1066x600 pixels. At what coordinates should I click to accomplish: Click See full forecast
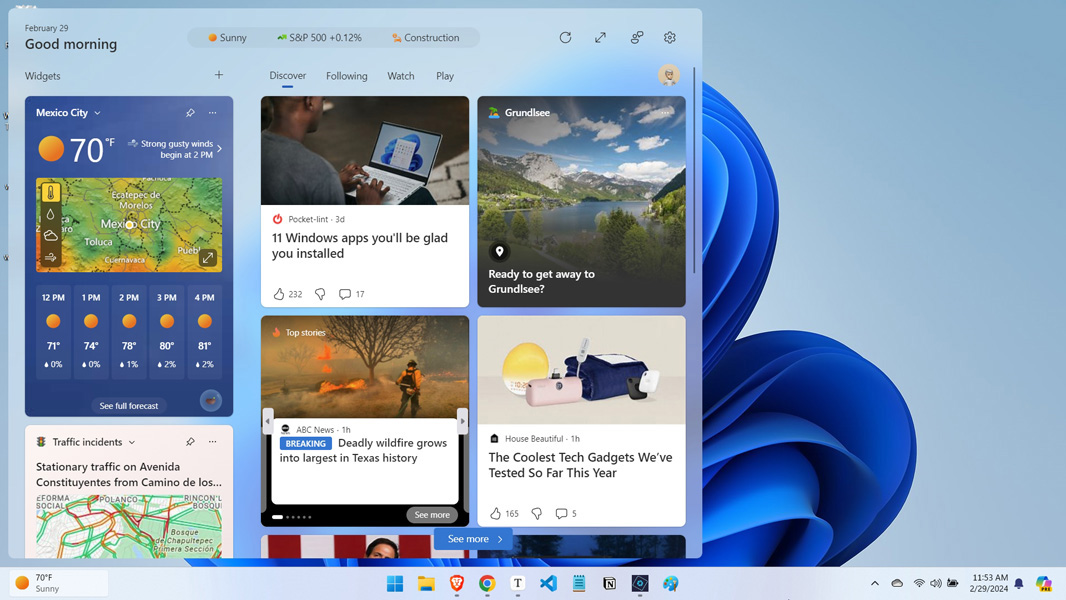pos(129,406)
